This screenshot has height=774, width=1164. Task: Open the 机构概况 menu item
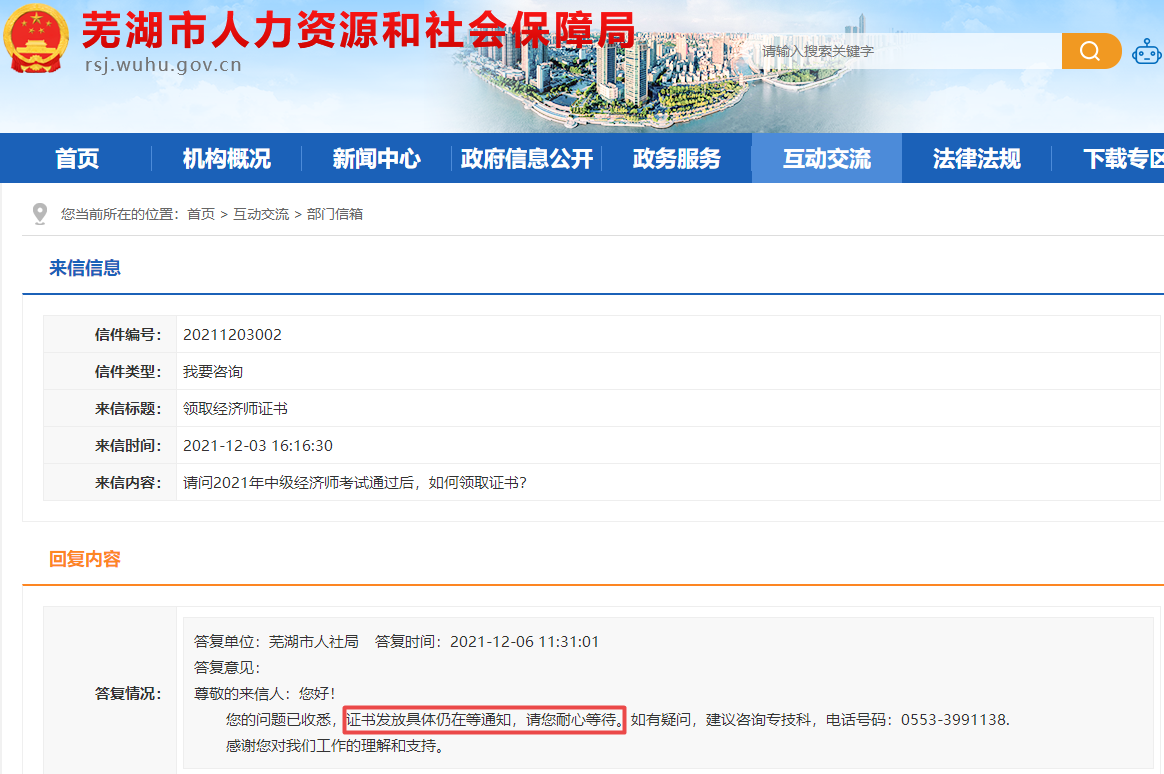coord(226,159)
